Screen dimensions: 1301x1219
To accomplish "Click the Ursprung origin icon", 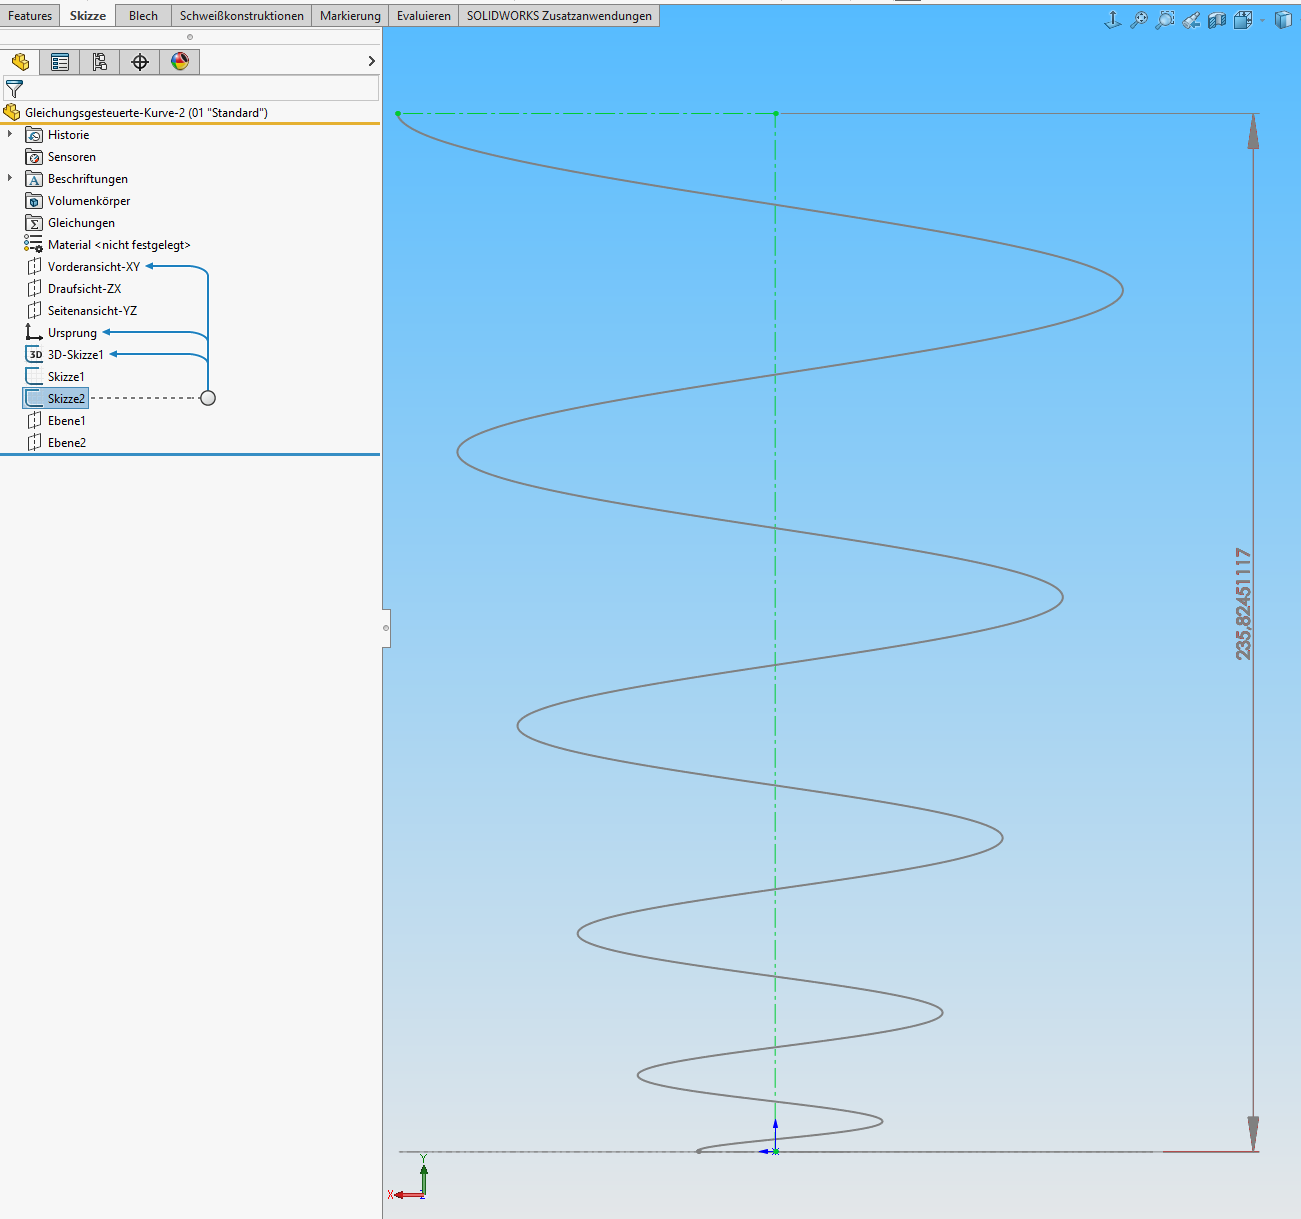I will pyautogui.click(x=34, y=333).
